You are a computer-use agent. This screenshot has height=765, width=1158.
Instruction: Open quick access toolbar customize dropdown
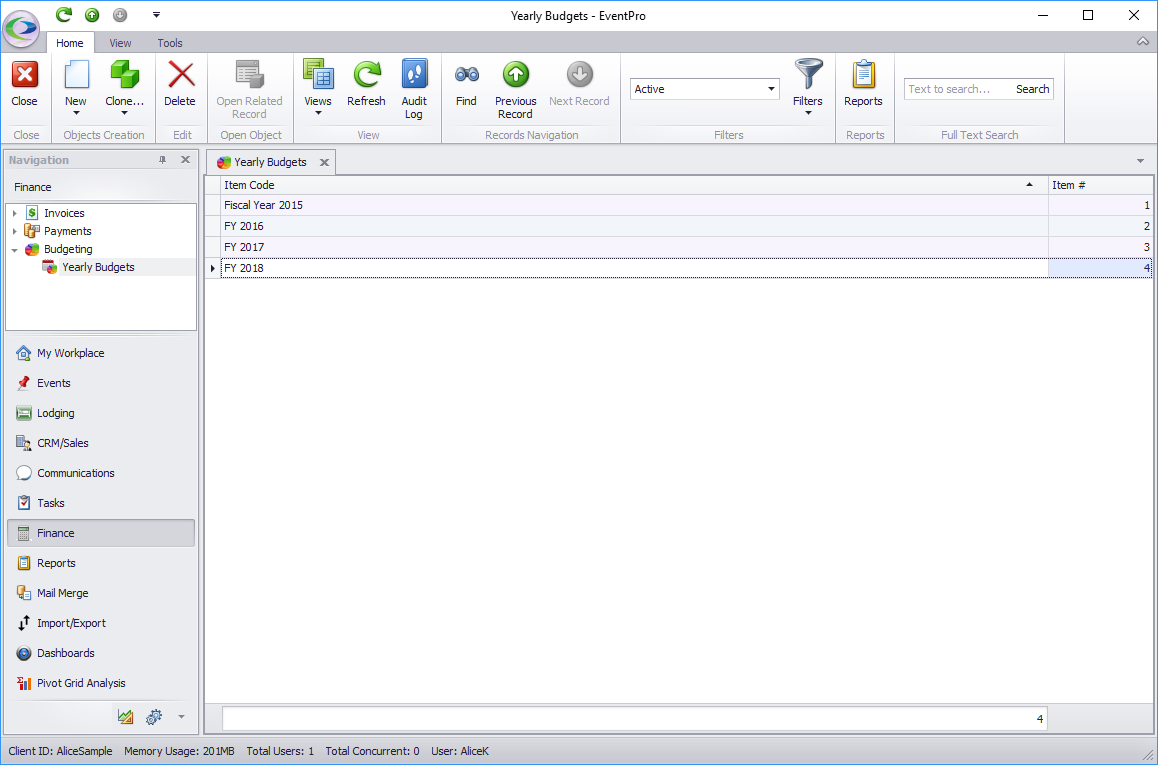pos(156,15)
